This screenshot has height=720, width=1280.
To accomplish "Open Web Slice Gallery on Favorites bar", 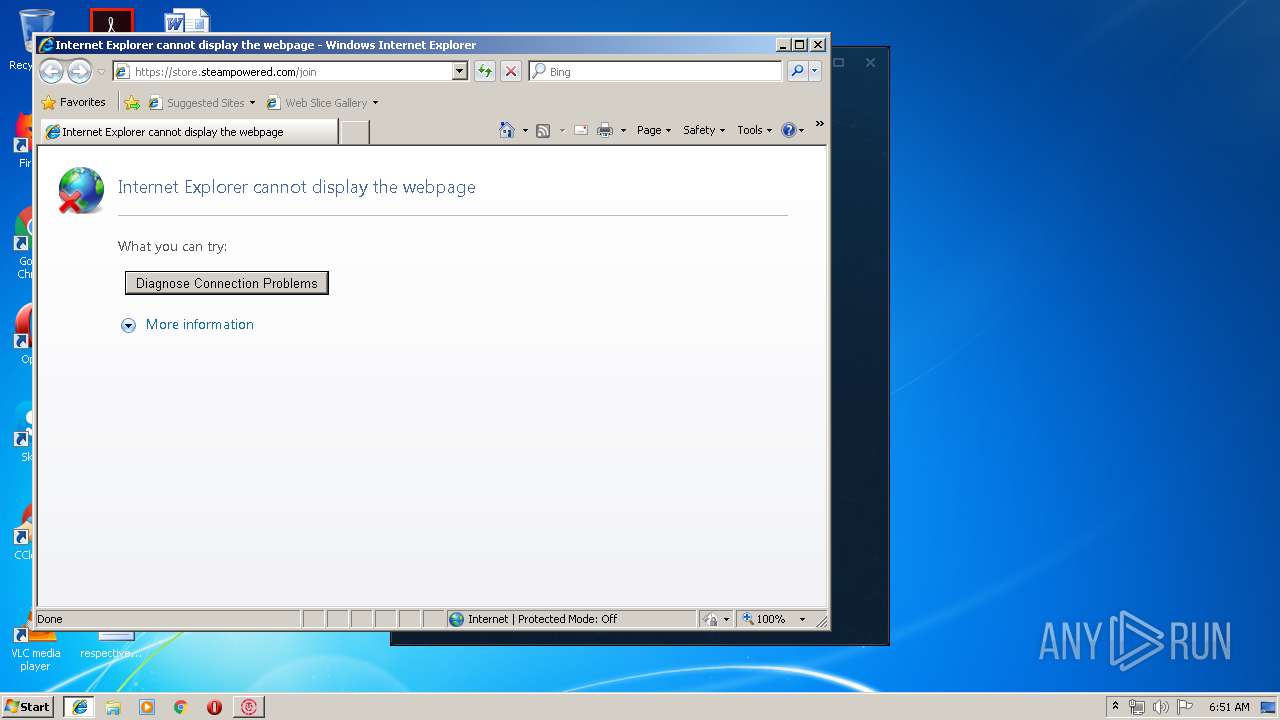I will (x=318, y=102).
